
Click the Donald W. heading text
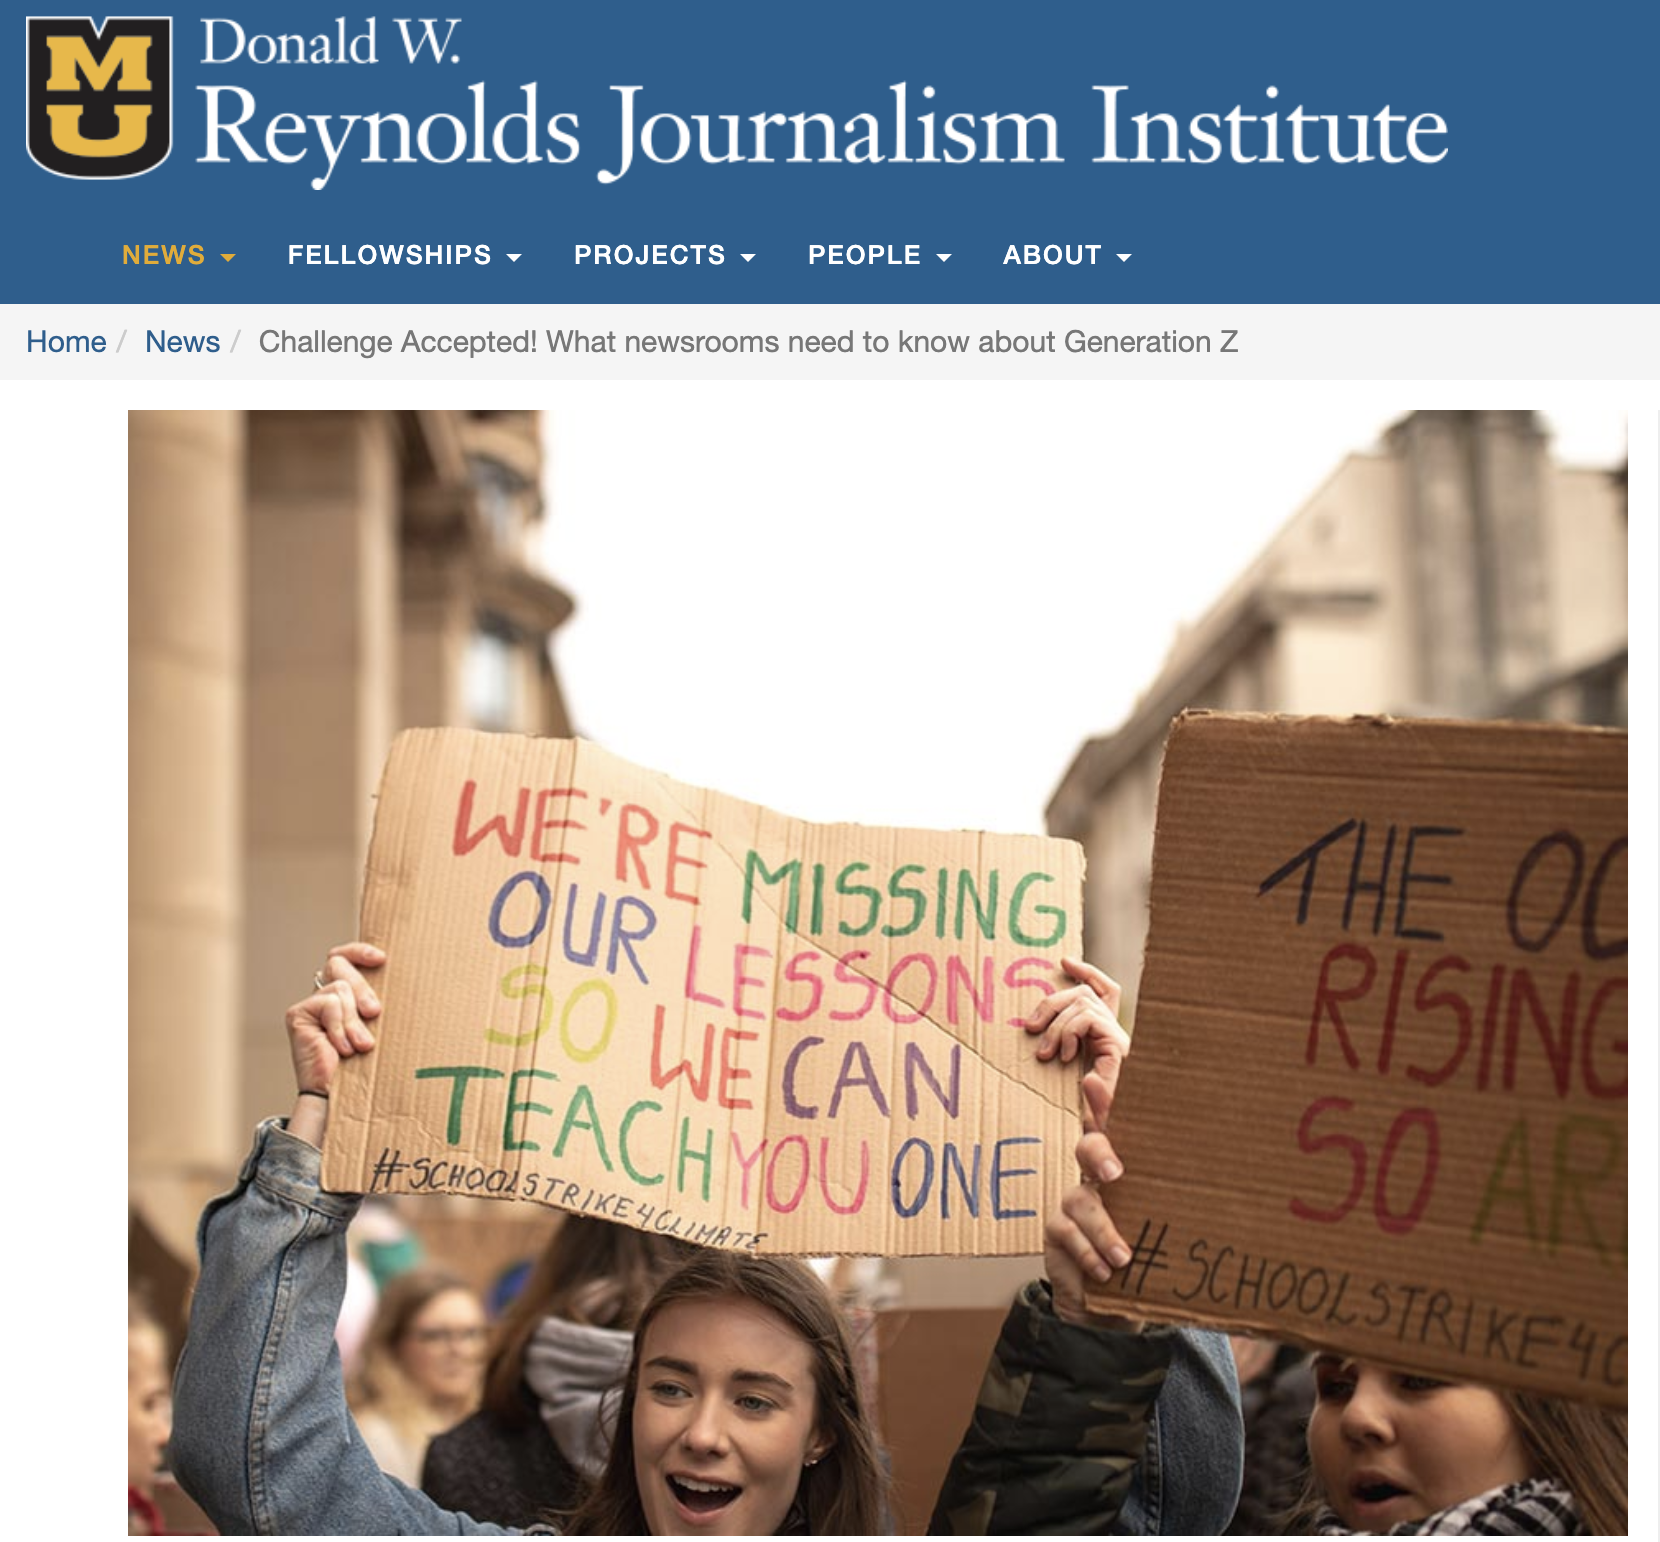[330, 43]
